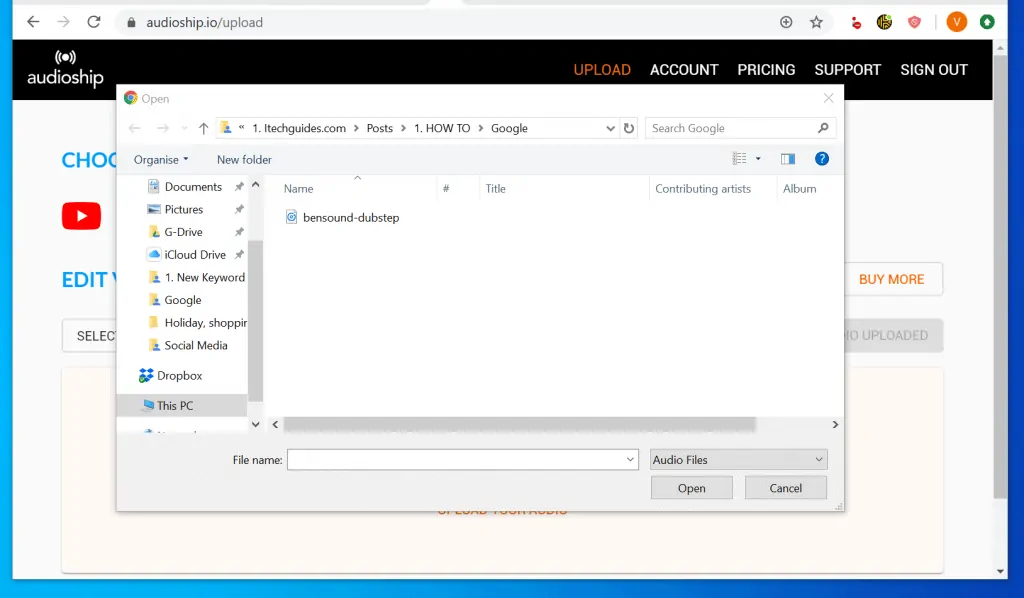Viewport: 1024px width, 598px height.
Task: Reload the audioship page
Action: (x=94, y=22)
